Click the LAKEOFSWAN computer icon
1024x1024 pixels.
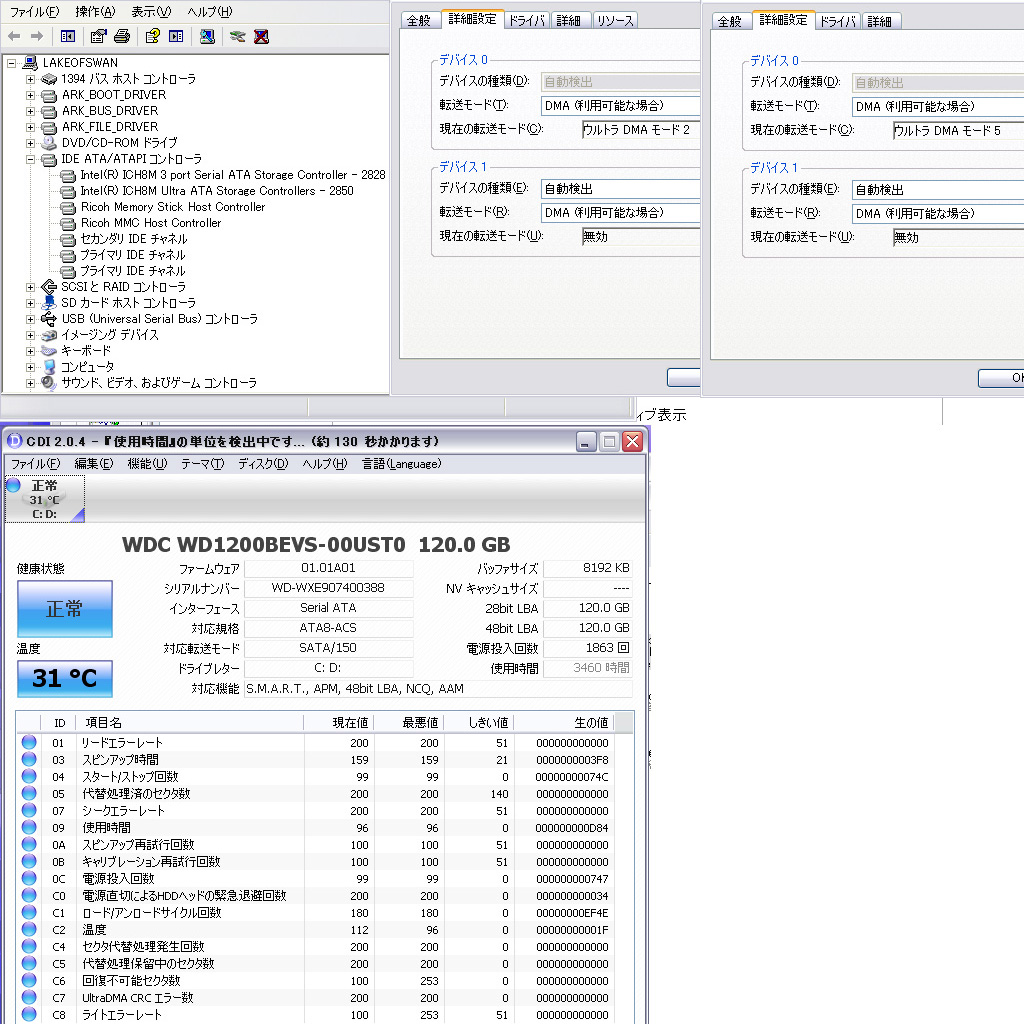(30, 63)
